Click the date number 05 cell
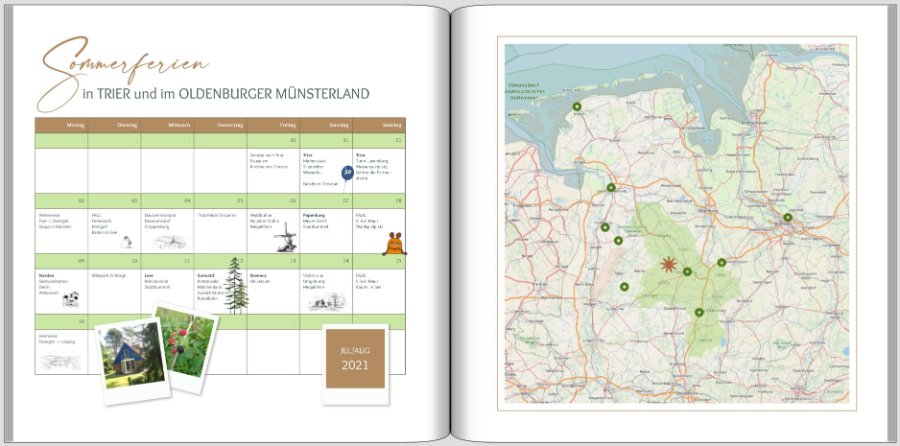The width and height of the screenshot is (900, 446). [x=220, y=201]
